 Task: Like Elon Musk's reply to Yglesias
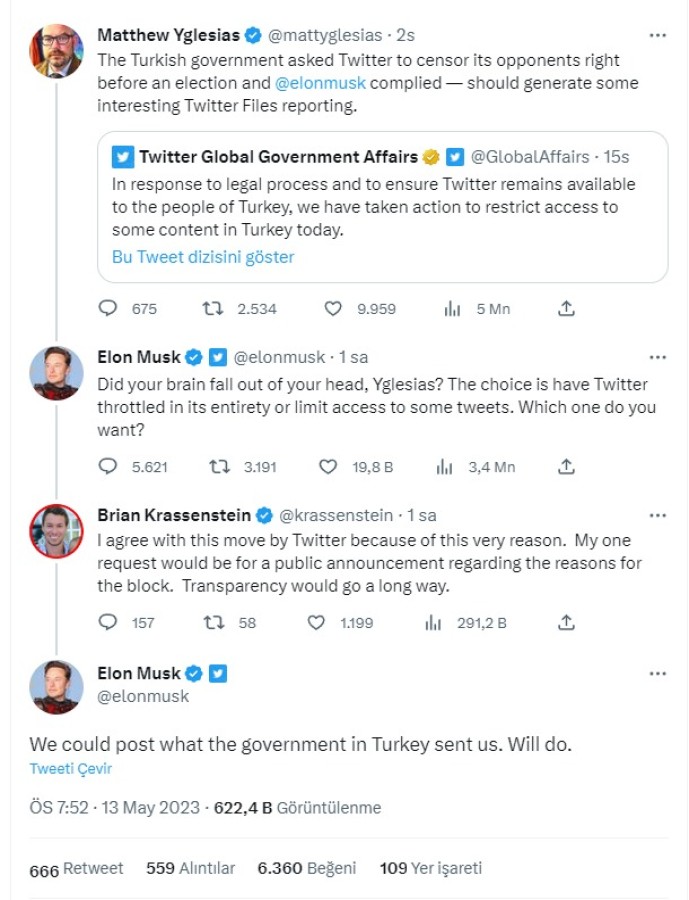(x=327, y=466)
